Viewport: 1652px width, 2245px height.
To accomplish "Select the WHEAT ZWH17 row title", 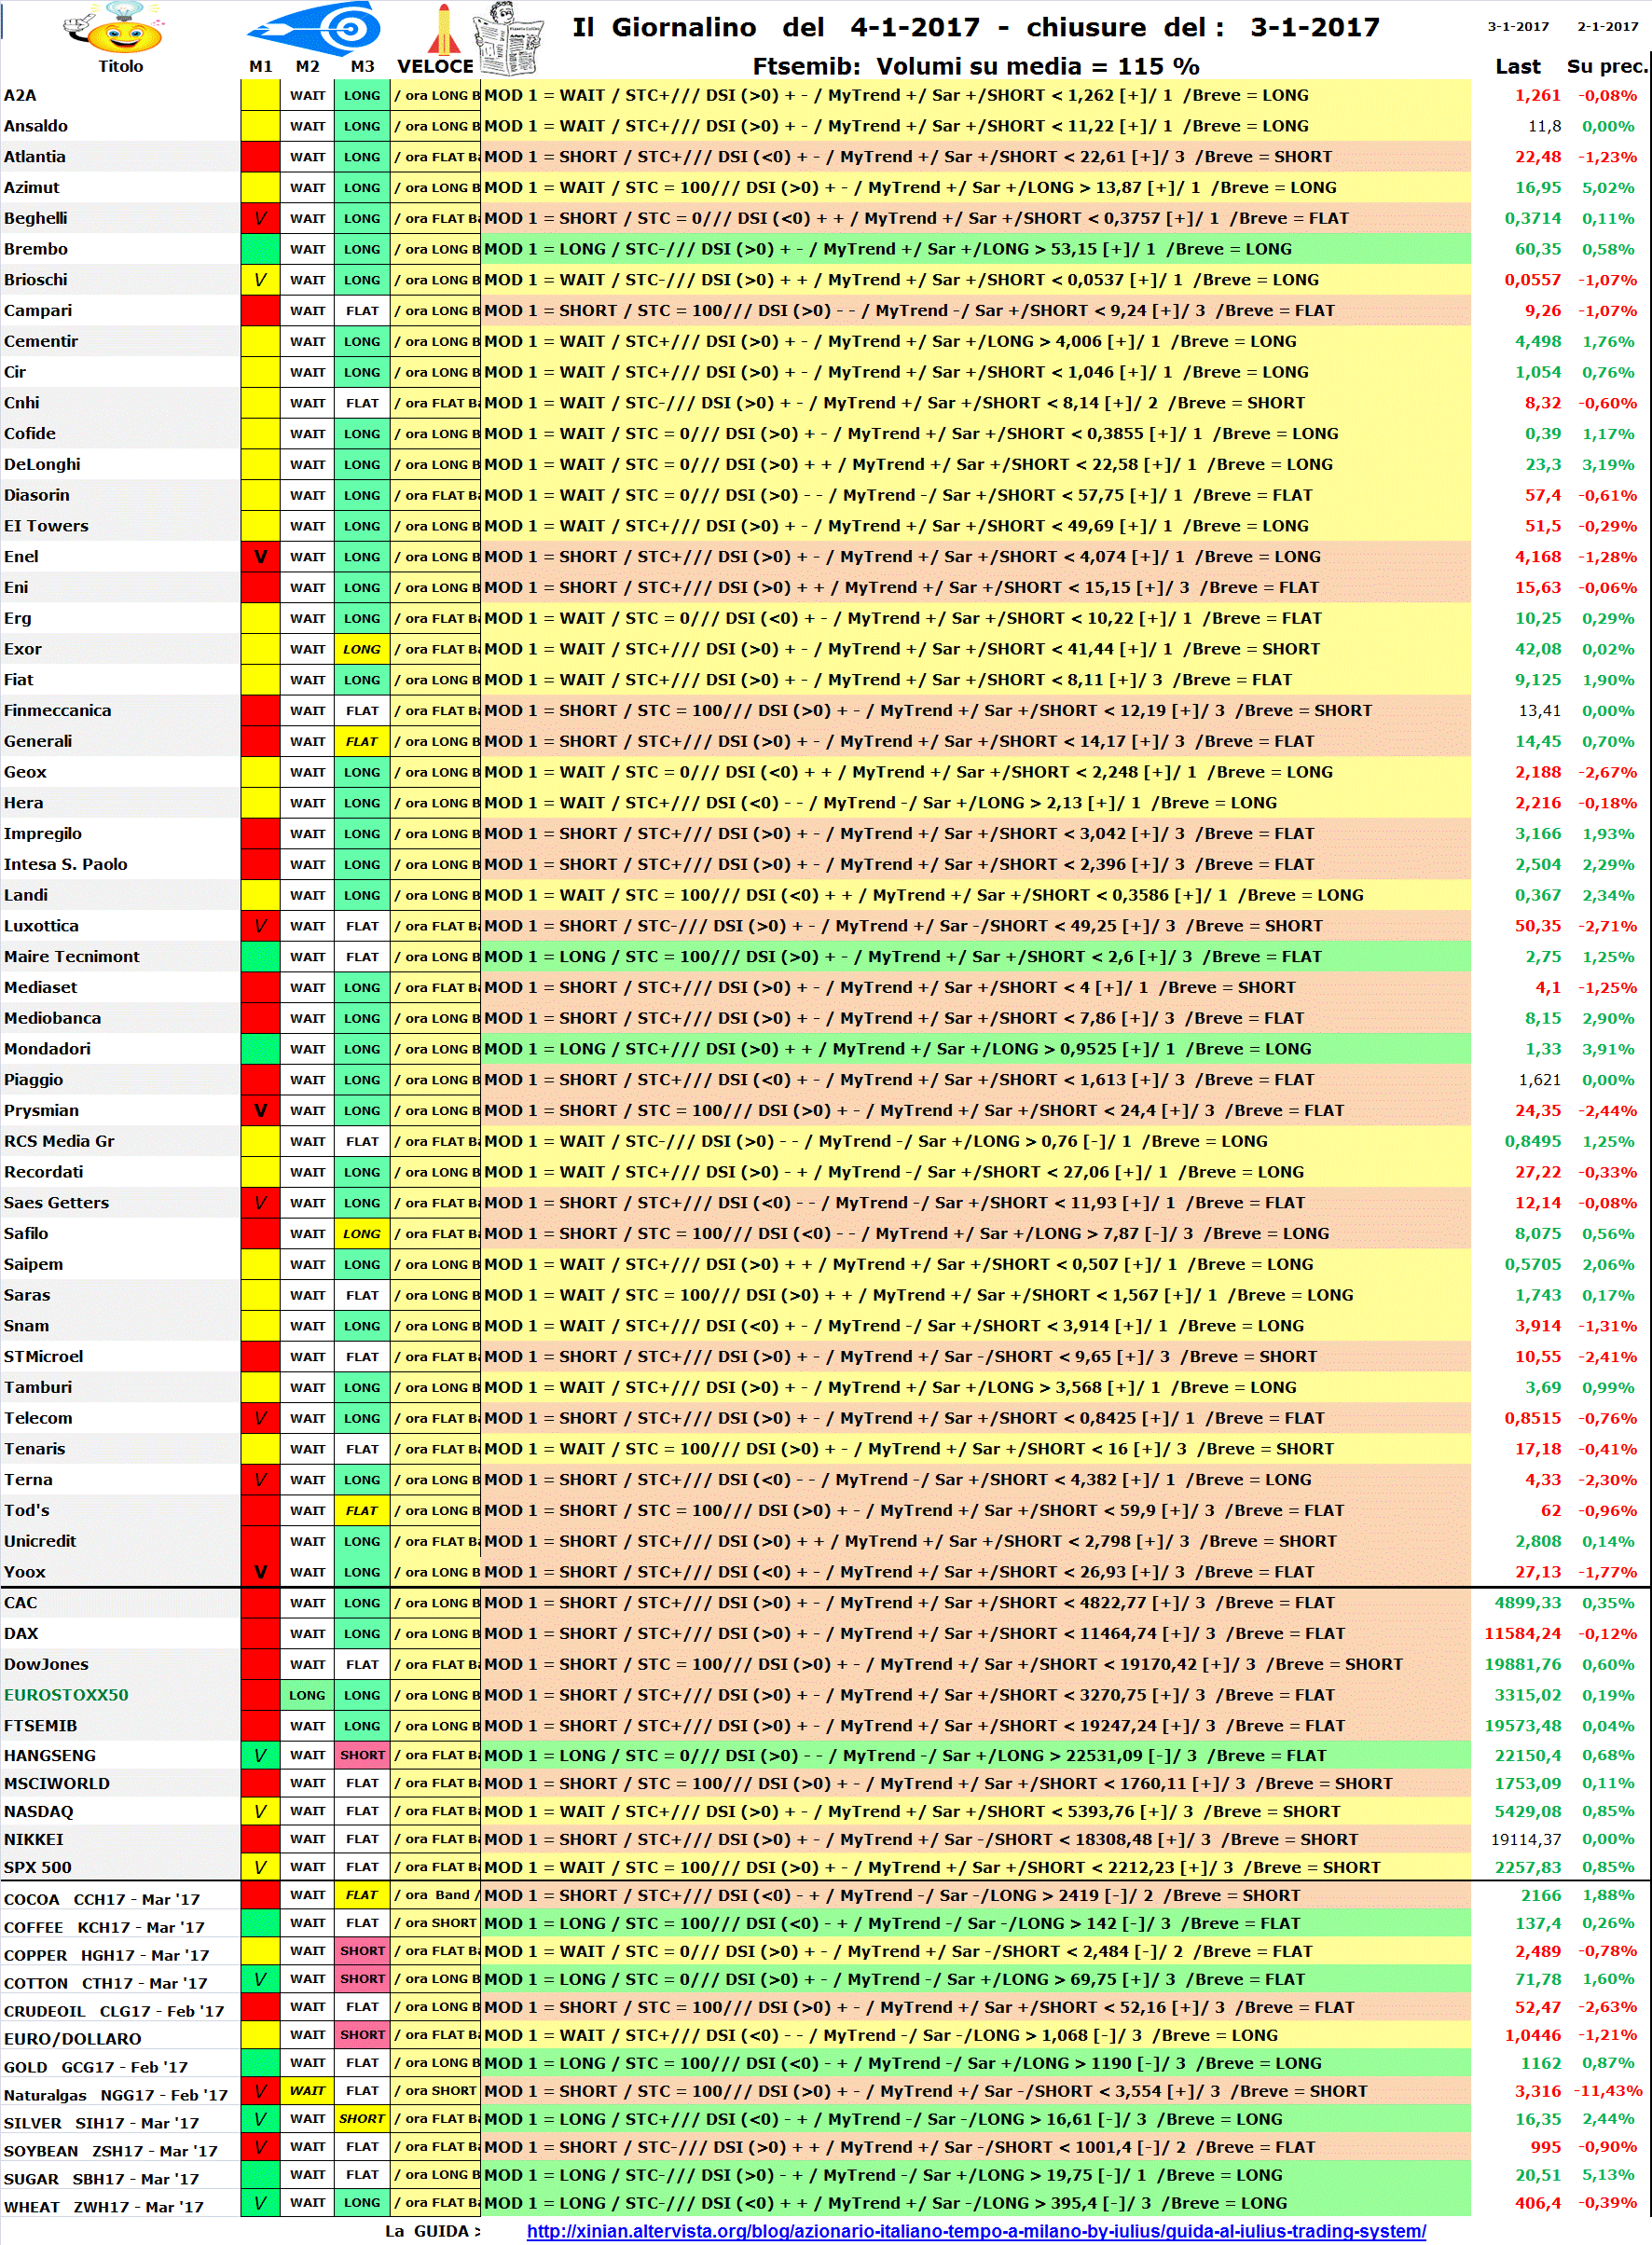I will [103, 2207].
